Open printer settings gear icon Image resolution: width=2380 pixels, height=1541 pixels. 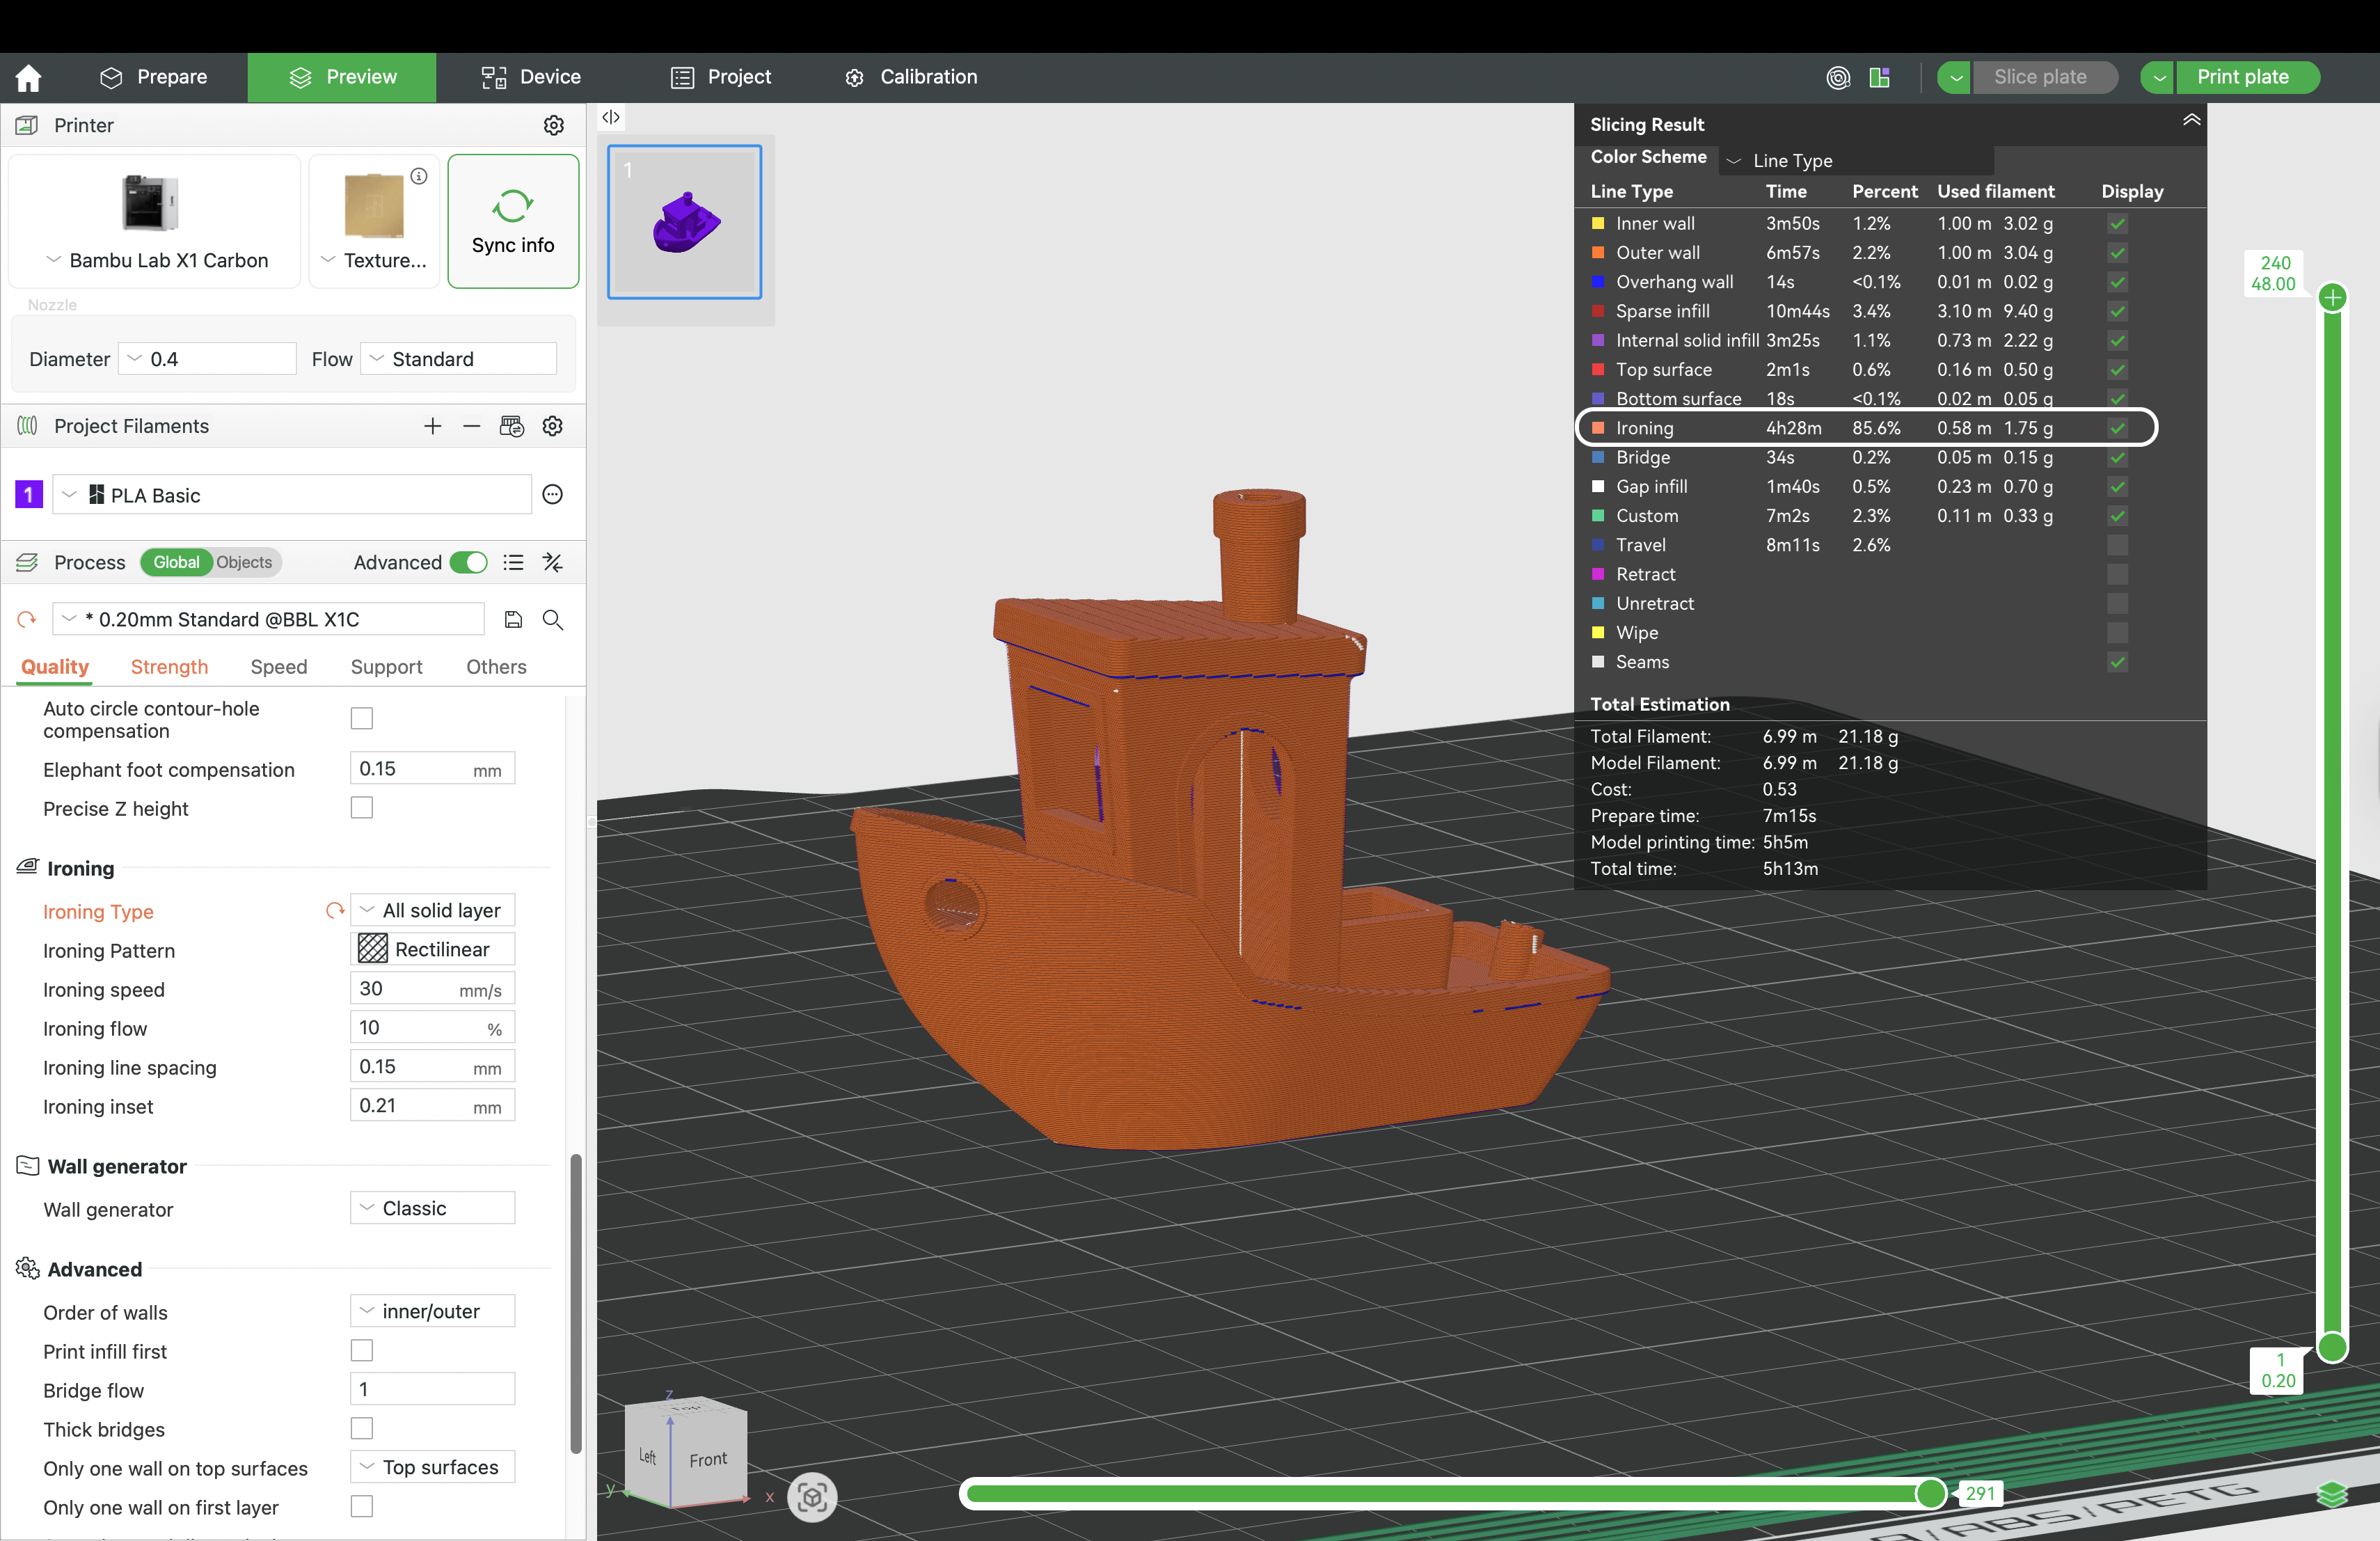pos(553,125)
